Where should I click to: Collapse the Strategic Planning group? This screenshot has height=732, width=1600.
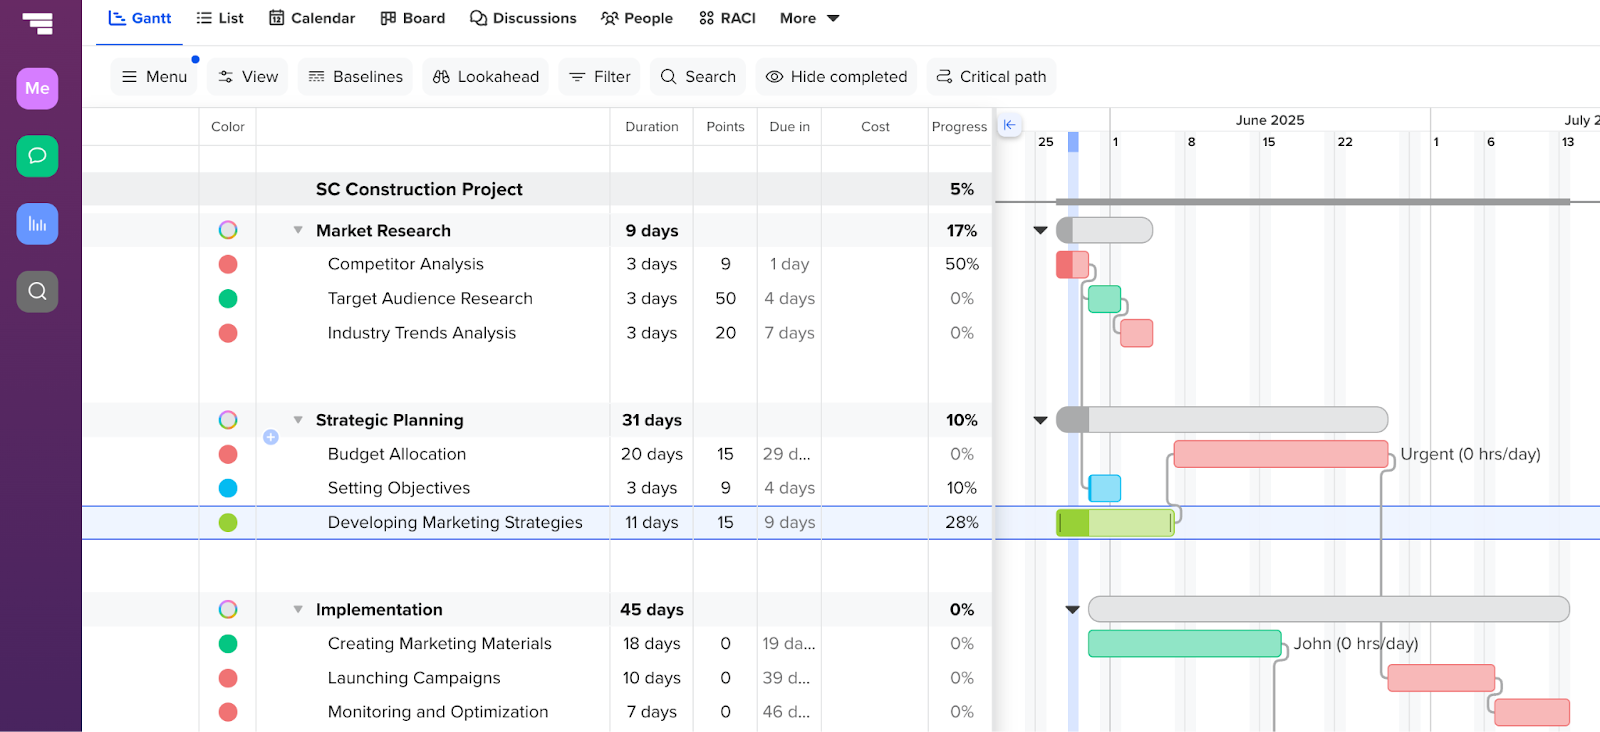298,420
